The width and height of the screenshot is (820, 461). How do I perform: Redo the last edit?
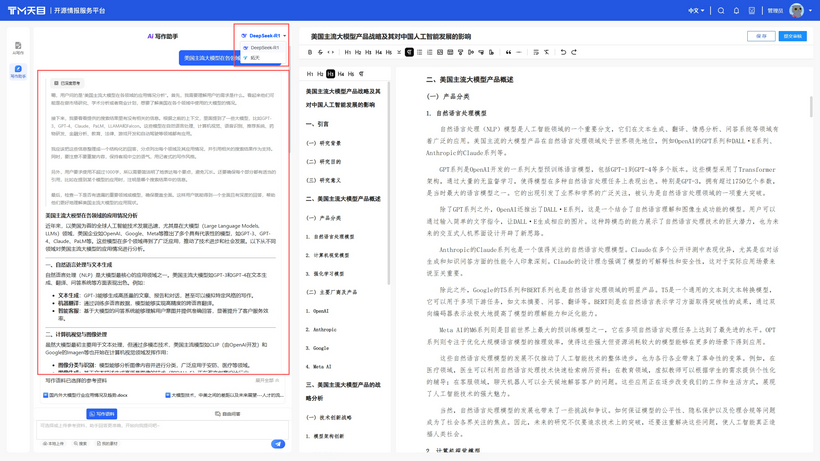coord(574,52)
